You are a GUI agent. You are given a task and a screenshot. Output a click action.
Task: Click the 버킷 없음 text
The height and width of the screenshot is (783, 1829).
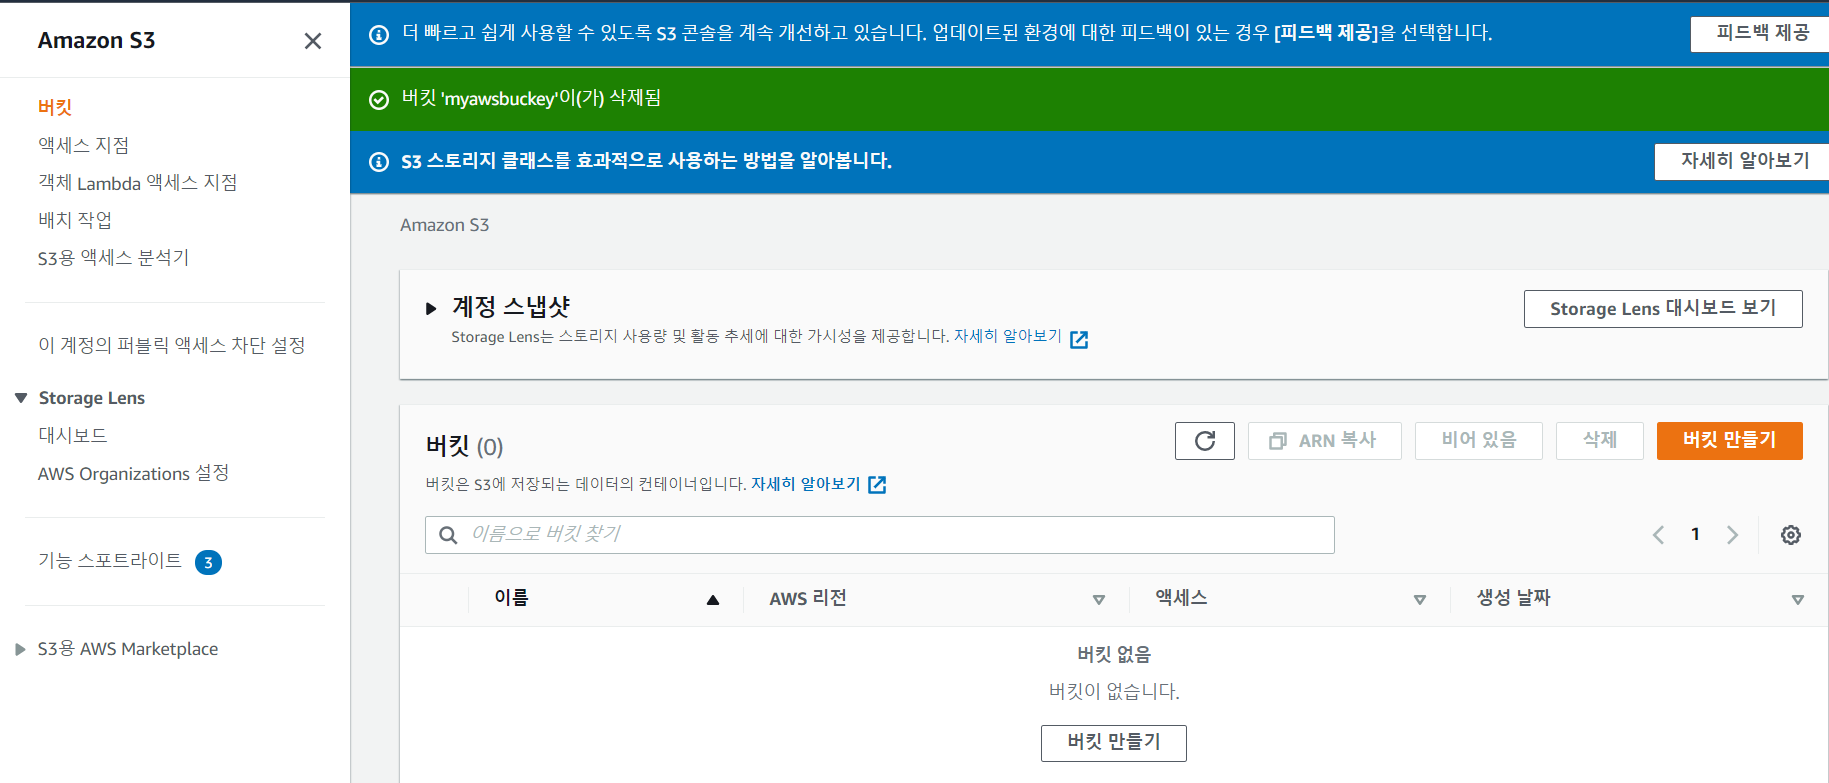[x=1114, y=655]
